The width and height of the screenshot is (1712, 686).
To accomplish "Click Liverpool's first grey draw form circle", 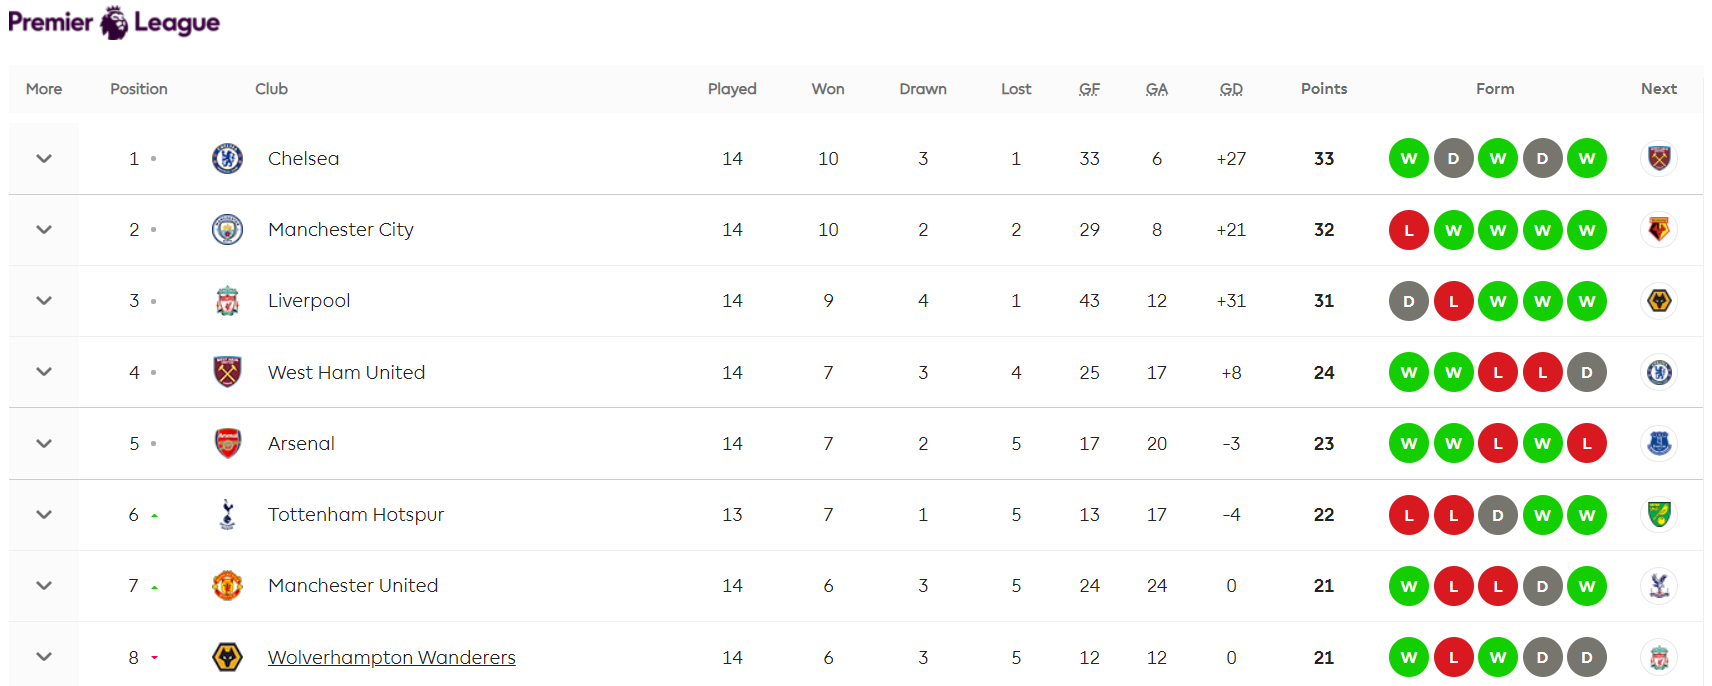I will pos(1409,301).
